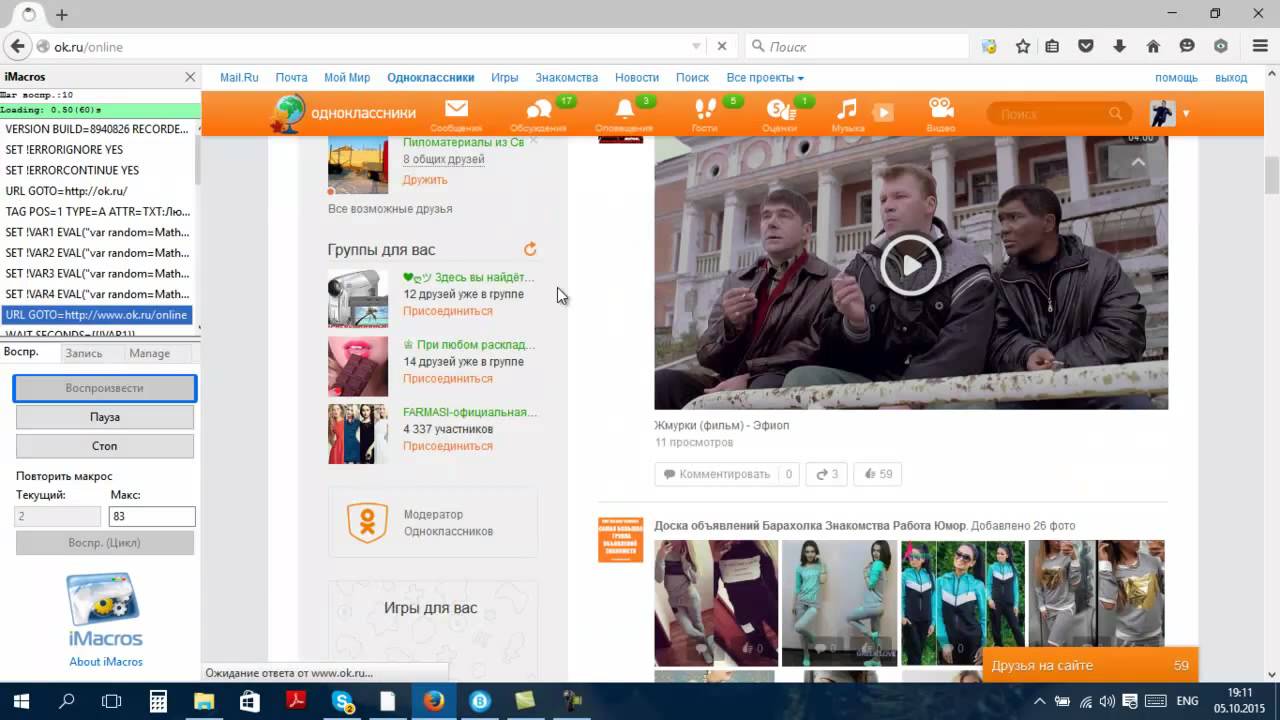Open Музыка music note icon
The height and width of the screenshot is (720, 1280).
point(847,115)
